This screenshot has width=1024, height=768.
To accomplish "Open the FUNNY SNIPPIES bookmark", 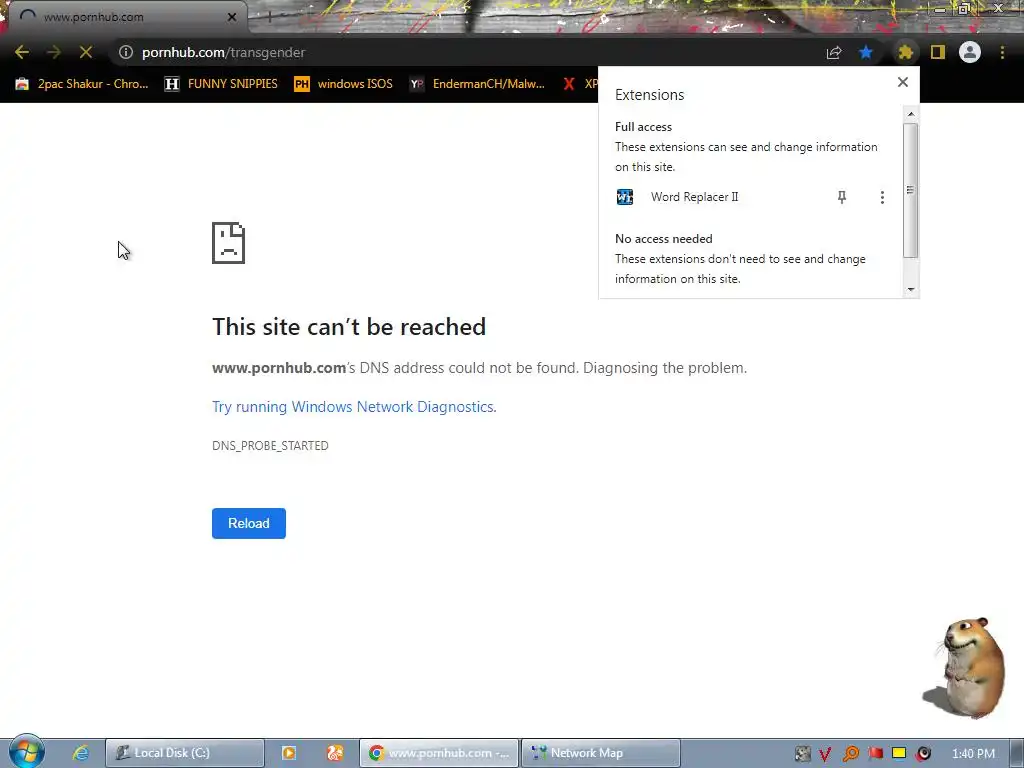I will [221, 84].
